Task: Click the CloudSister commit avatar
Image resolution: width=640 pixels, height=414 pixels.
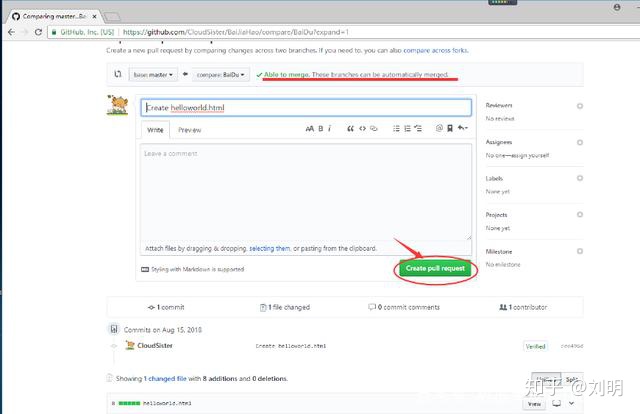Action: [x=130, y=345]
